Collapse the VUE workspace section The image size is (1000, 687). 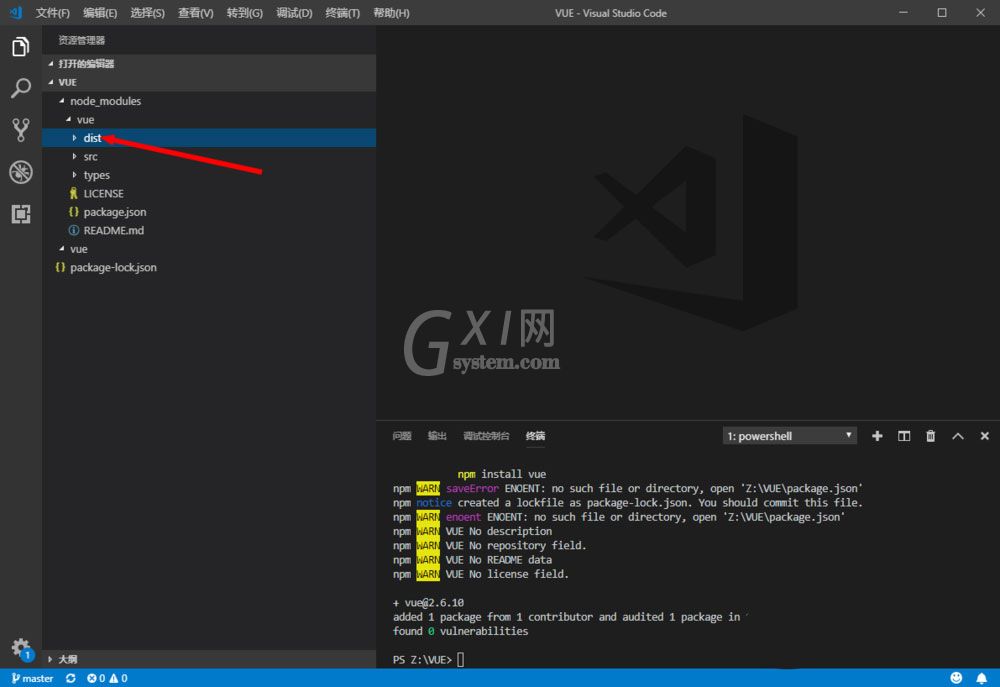[209, 82]
